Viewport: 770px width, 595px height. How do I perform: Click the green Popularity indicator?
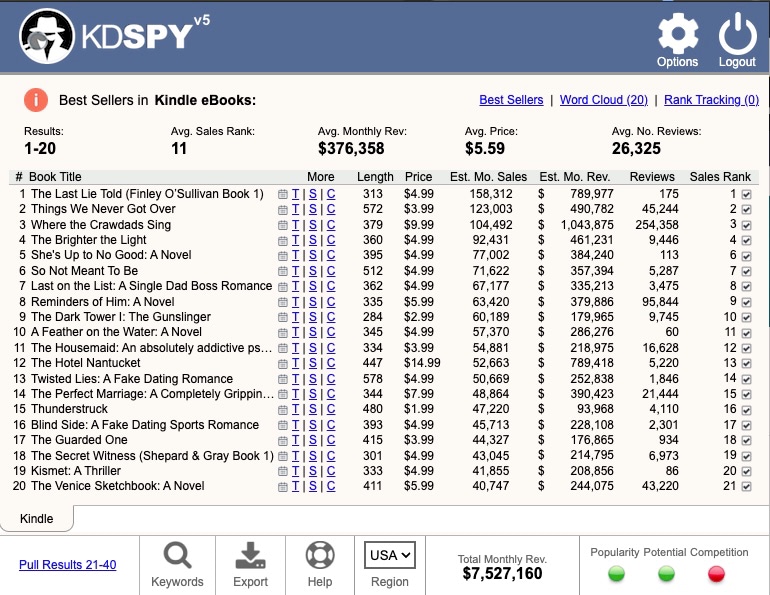click(616, 573)
